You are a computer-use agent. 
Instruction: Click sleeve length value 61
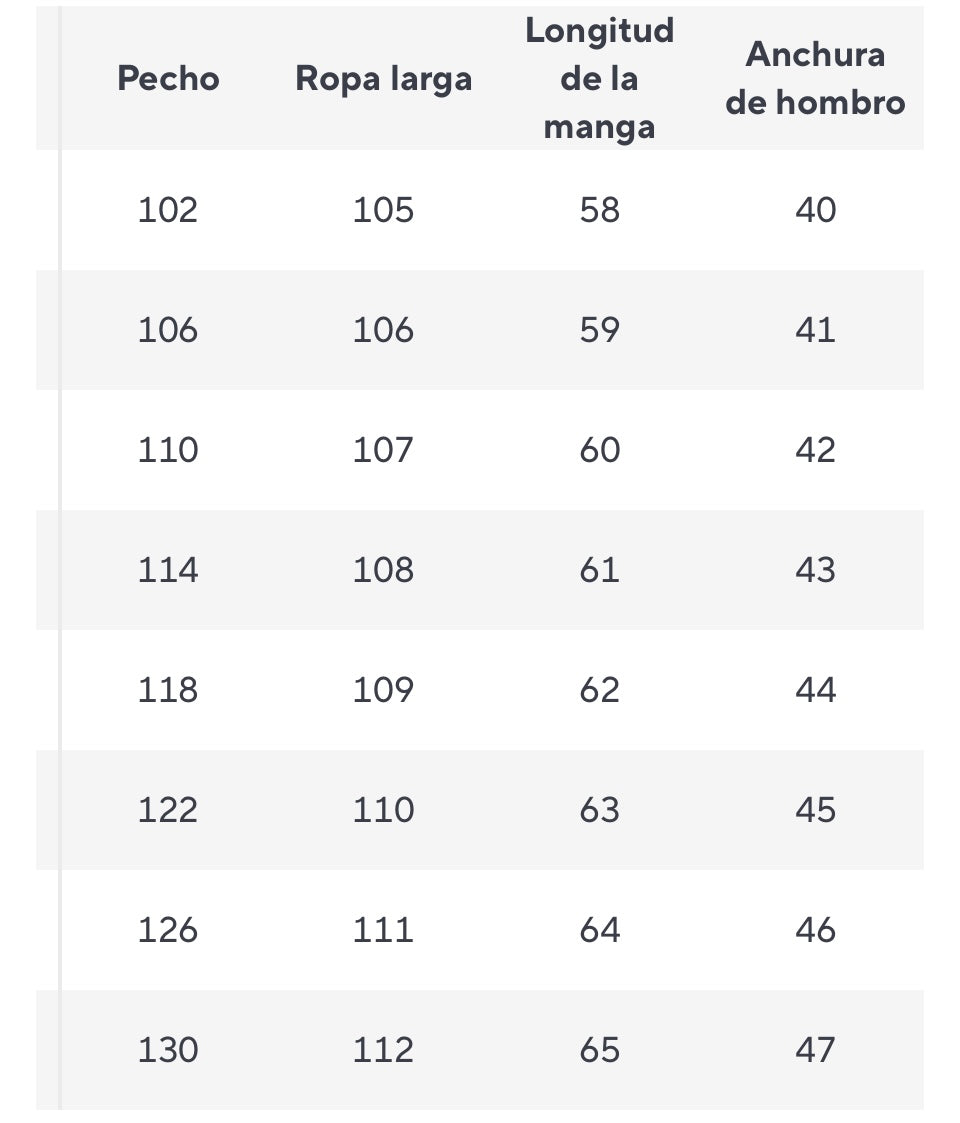coord(600,570)
